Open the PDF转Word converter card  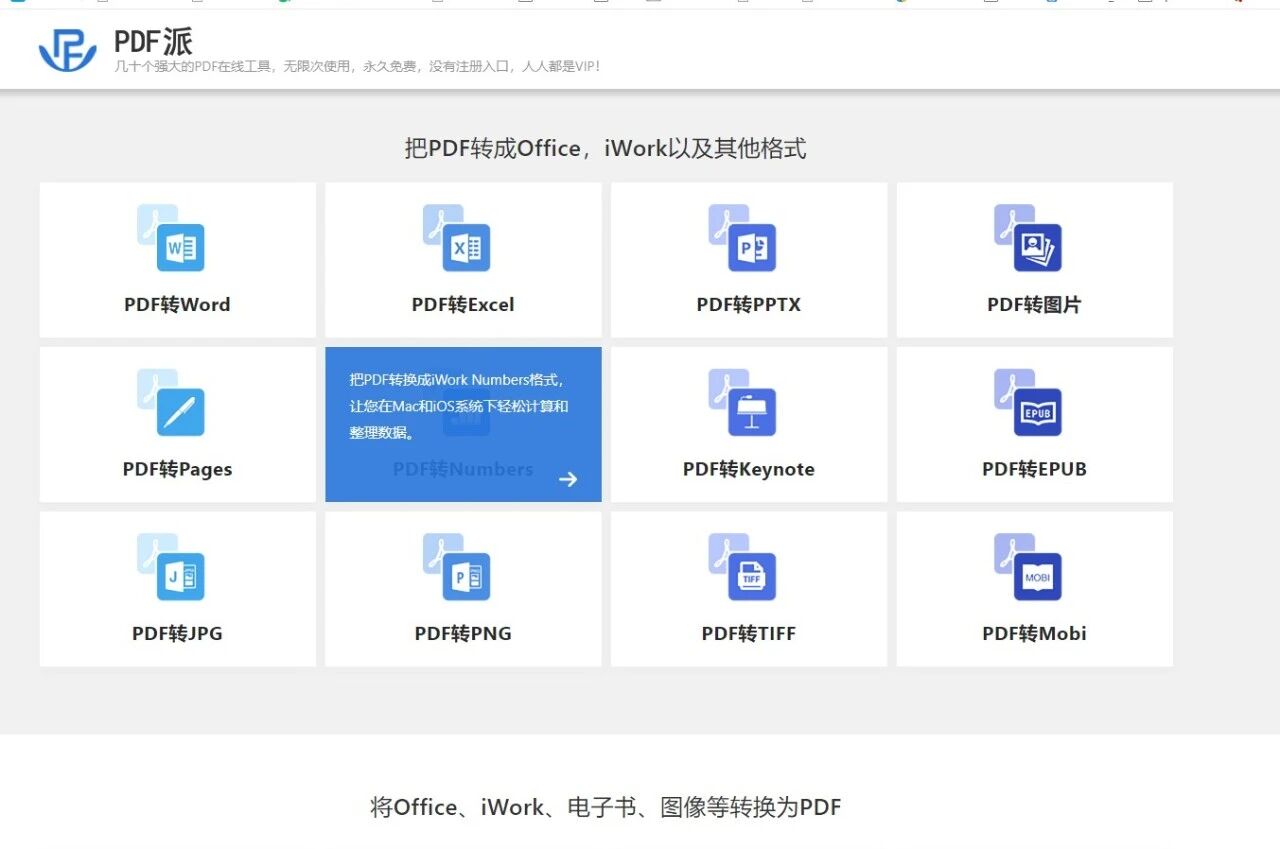click(177, 259)
